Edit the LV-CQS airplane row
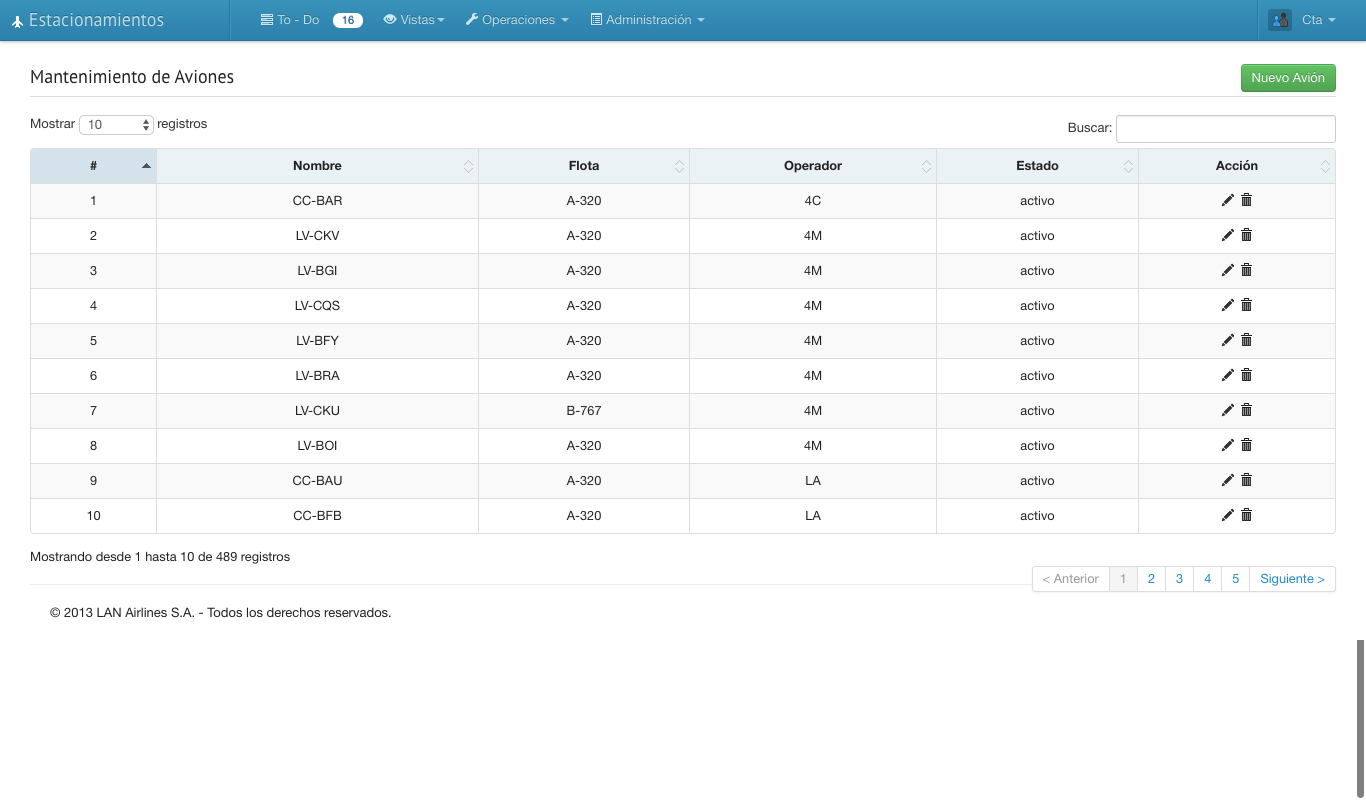This screenshot has width=1366, height=800. click(x=1228, y=305)
